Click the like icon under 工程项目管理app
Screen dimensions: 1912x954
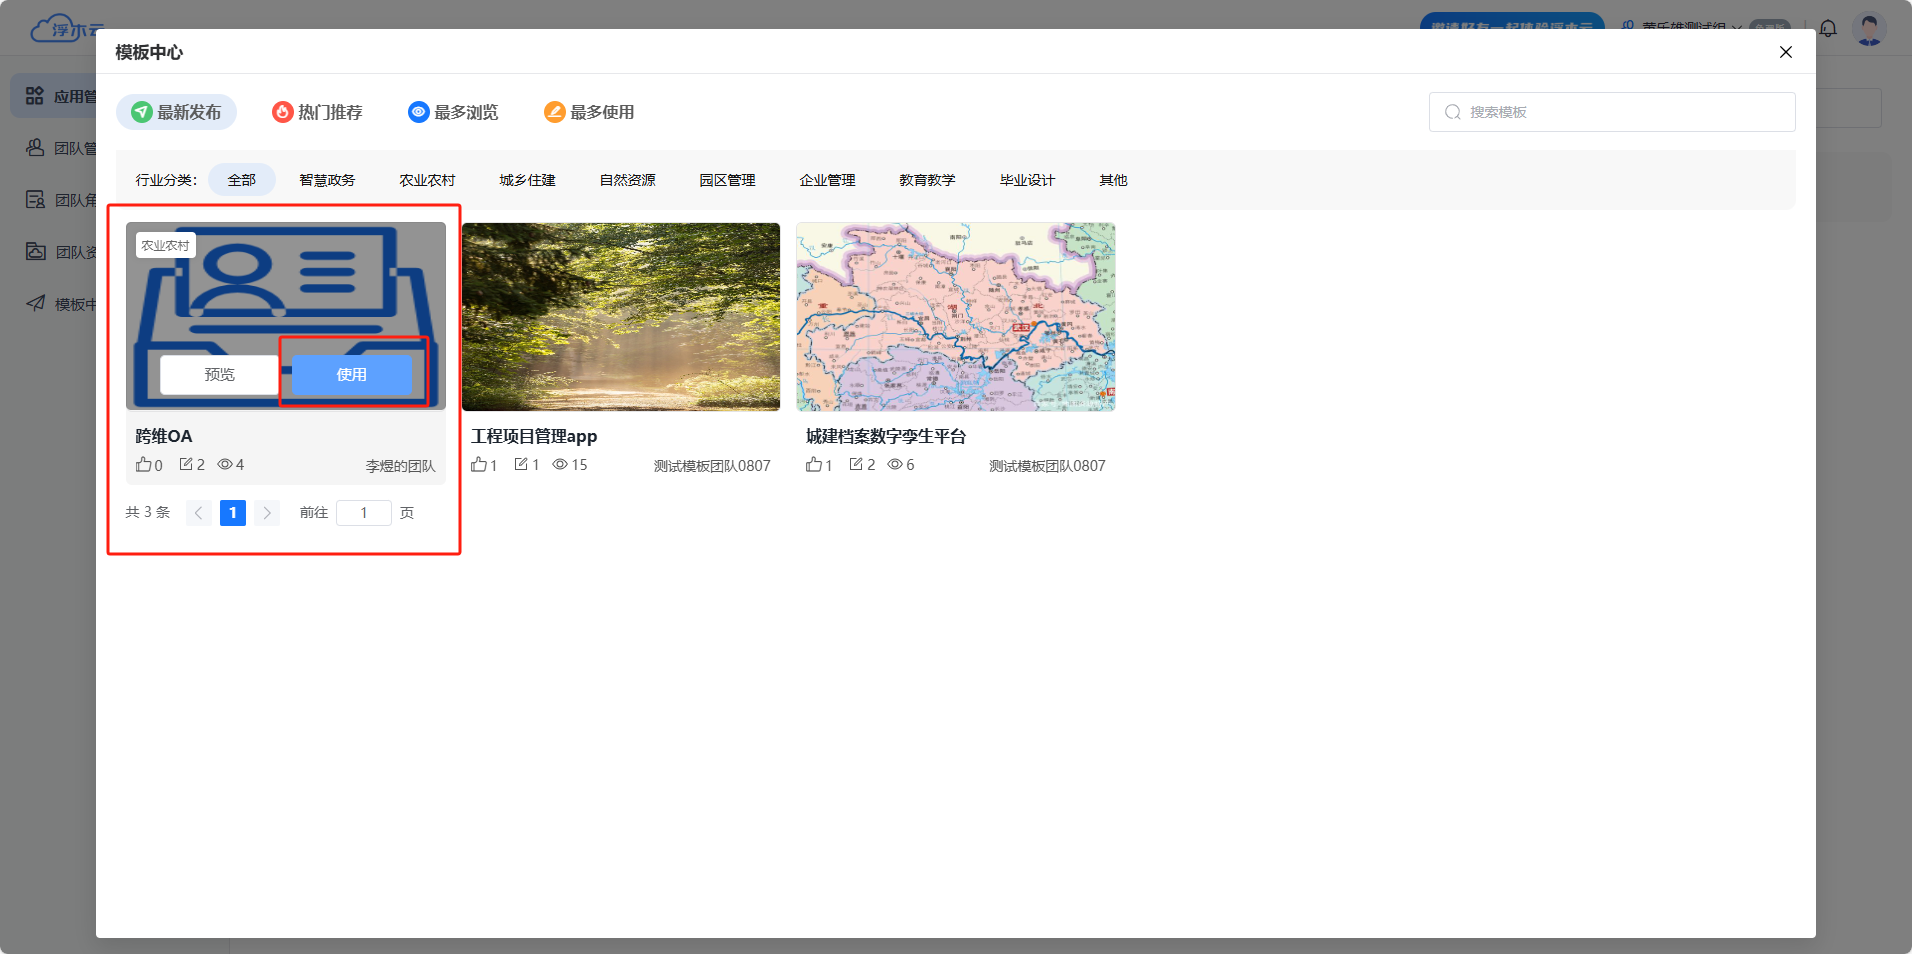[479, 465]
